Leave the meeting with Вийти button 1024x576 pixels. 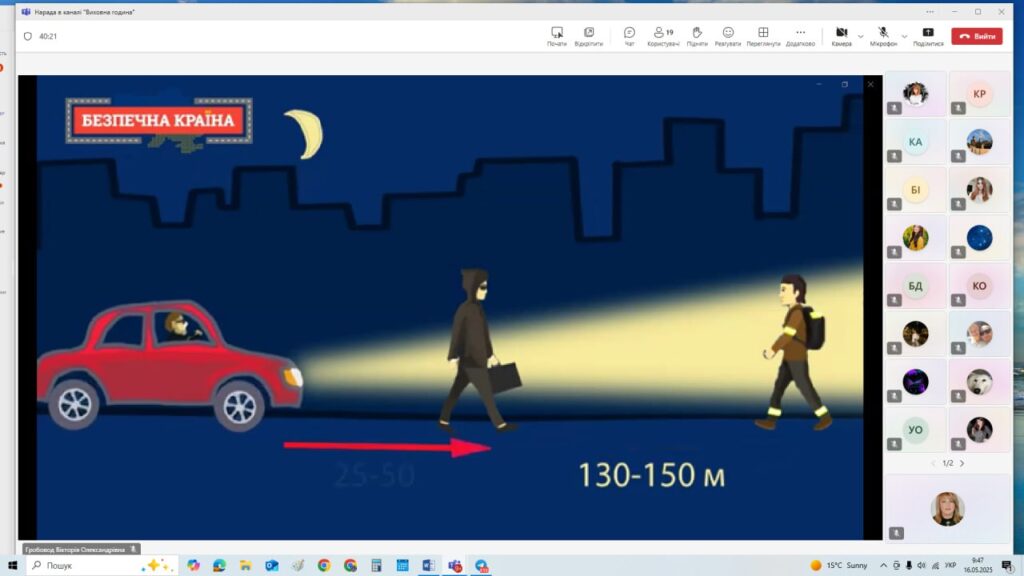click(x=977, y=36)
